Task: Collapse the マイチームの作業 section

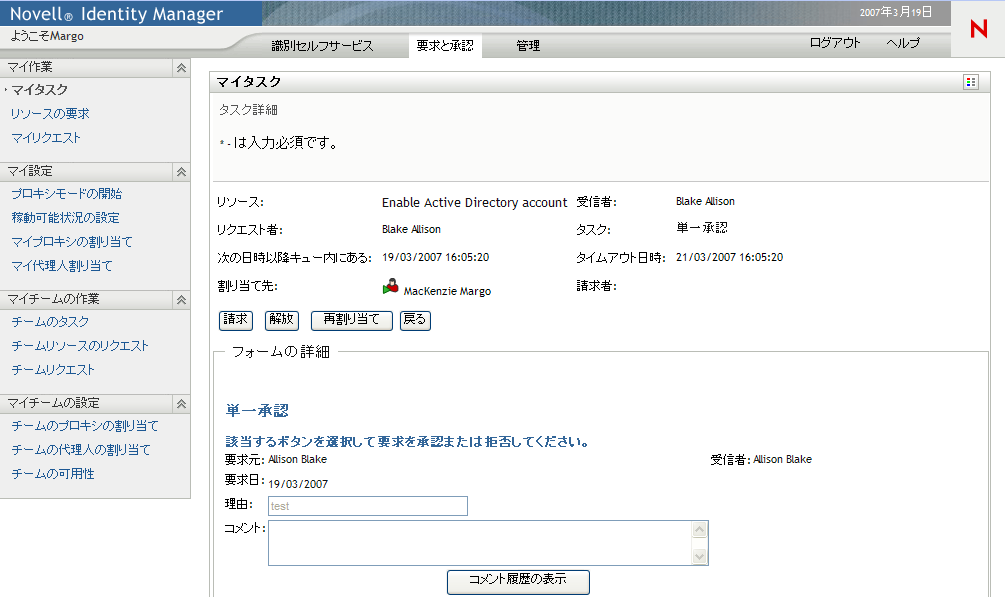Action: point(181,299)
